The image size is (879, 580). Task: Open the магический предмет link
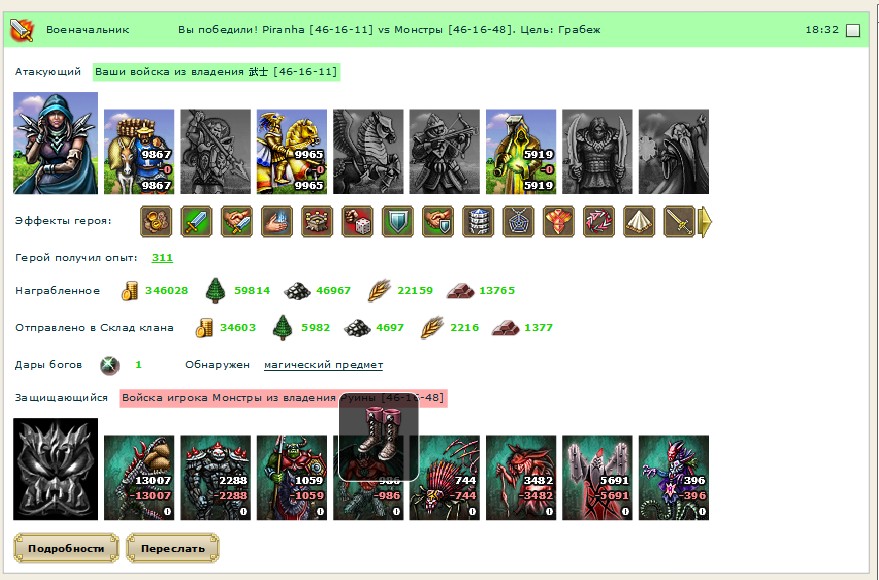point(323,365)
